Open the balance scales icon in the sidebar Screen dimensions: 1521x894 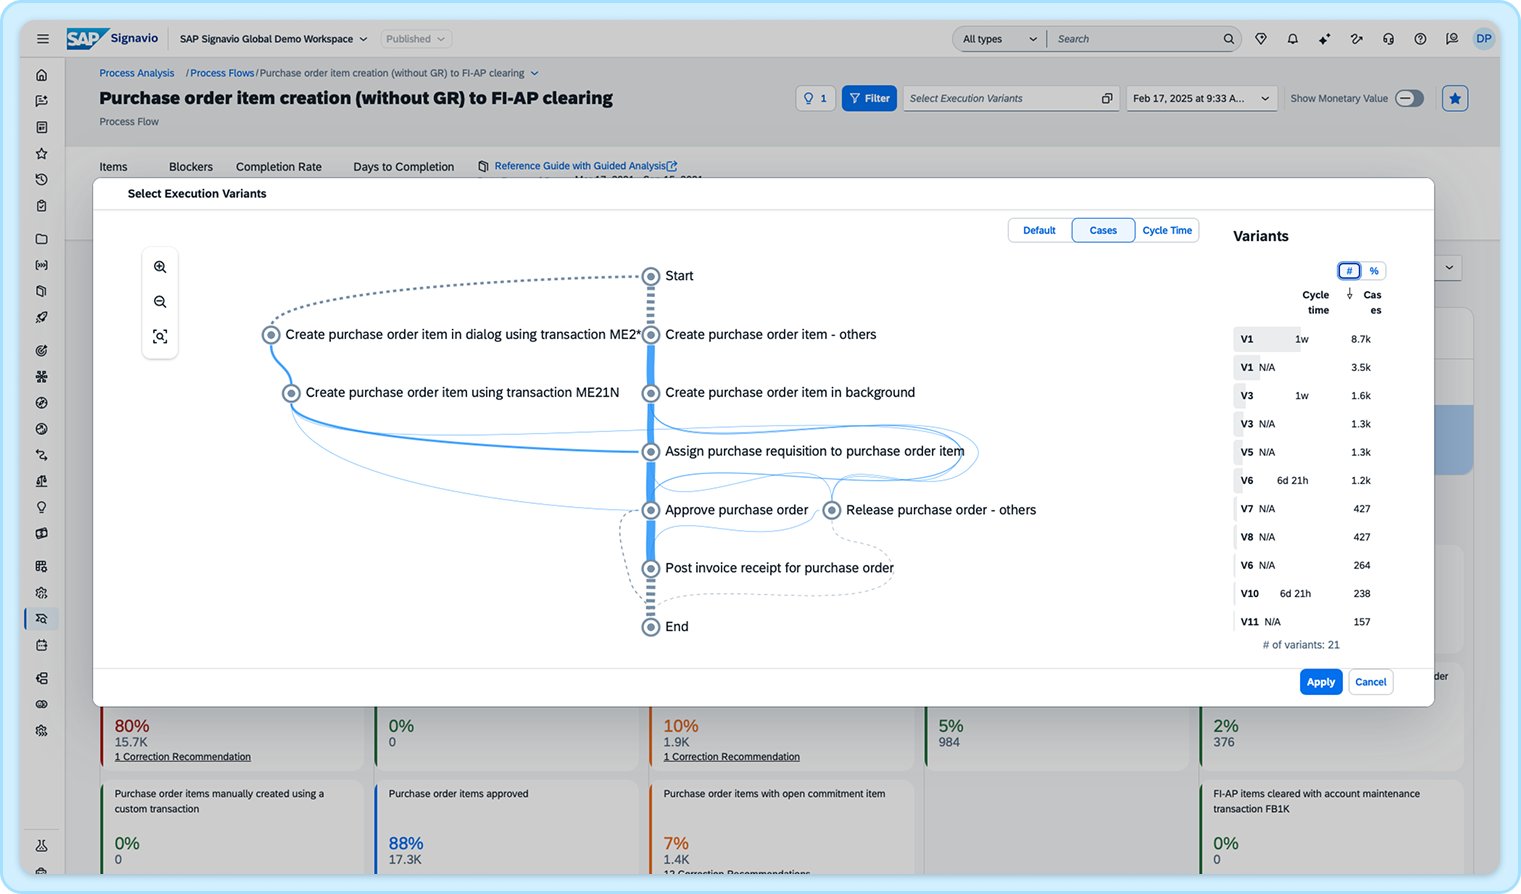pyautogui.click(x=42, y=481)
